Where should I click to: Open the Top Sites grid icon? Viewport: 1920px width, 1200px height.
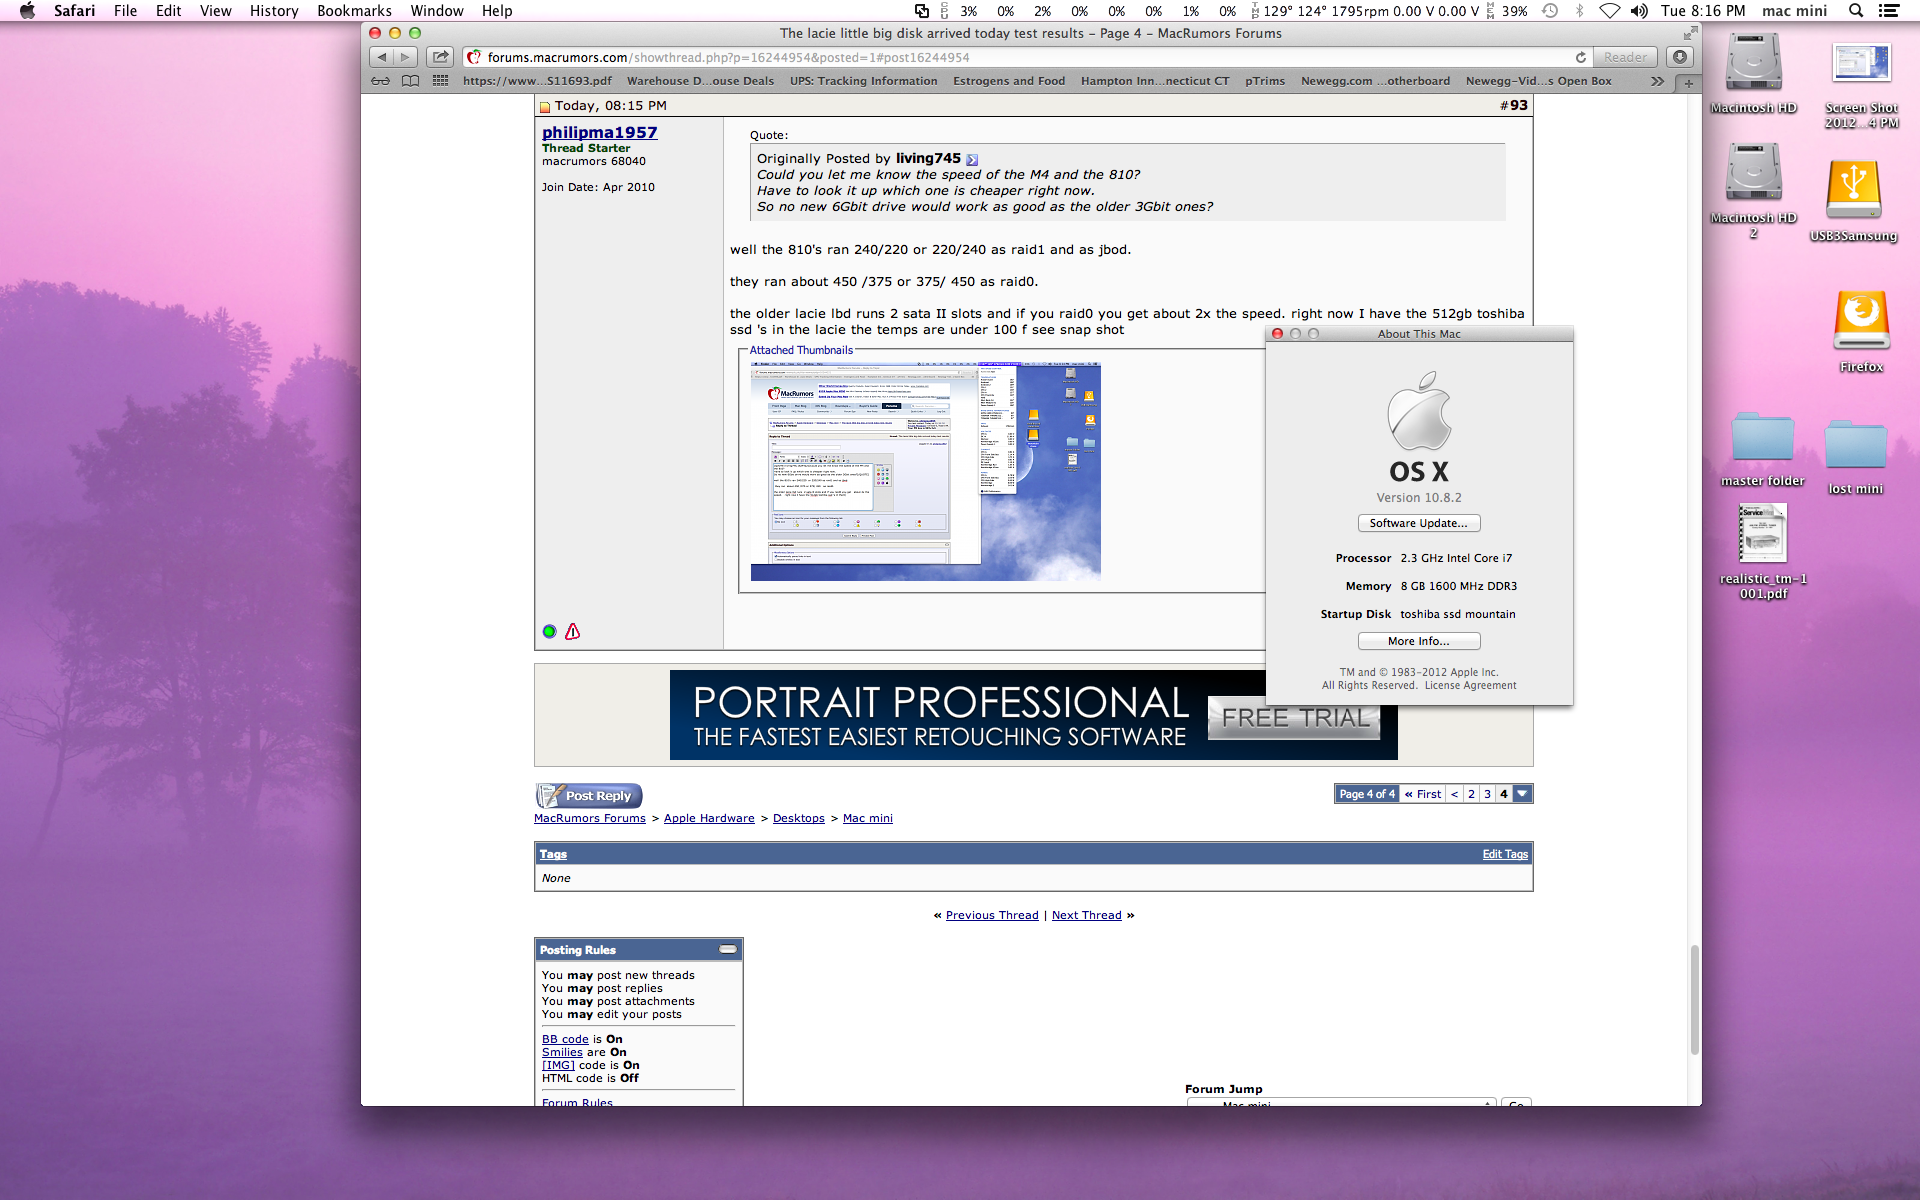440,81
